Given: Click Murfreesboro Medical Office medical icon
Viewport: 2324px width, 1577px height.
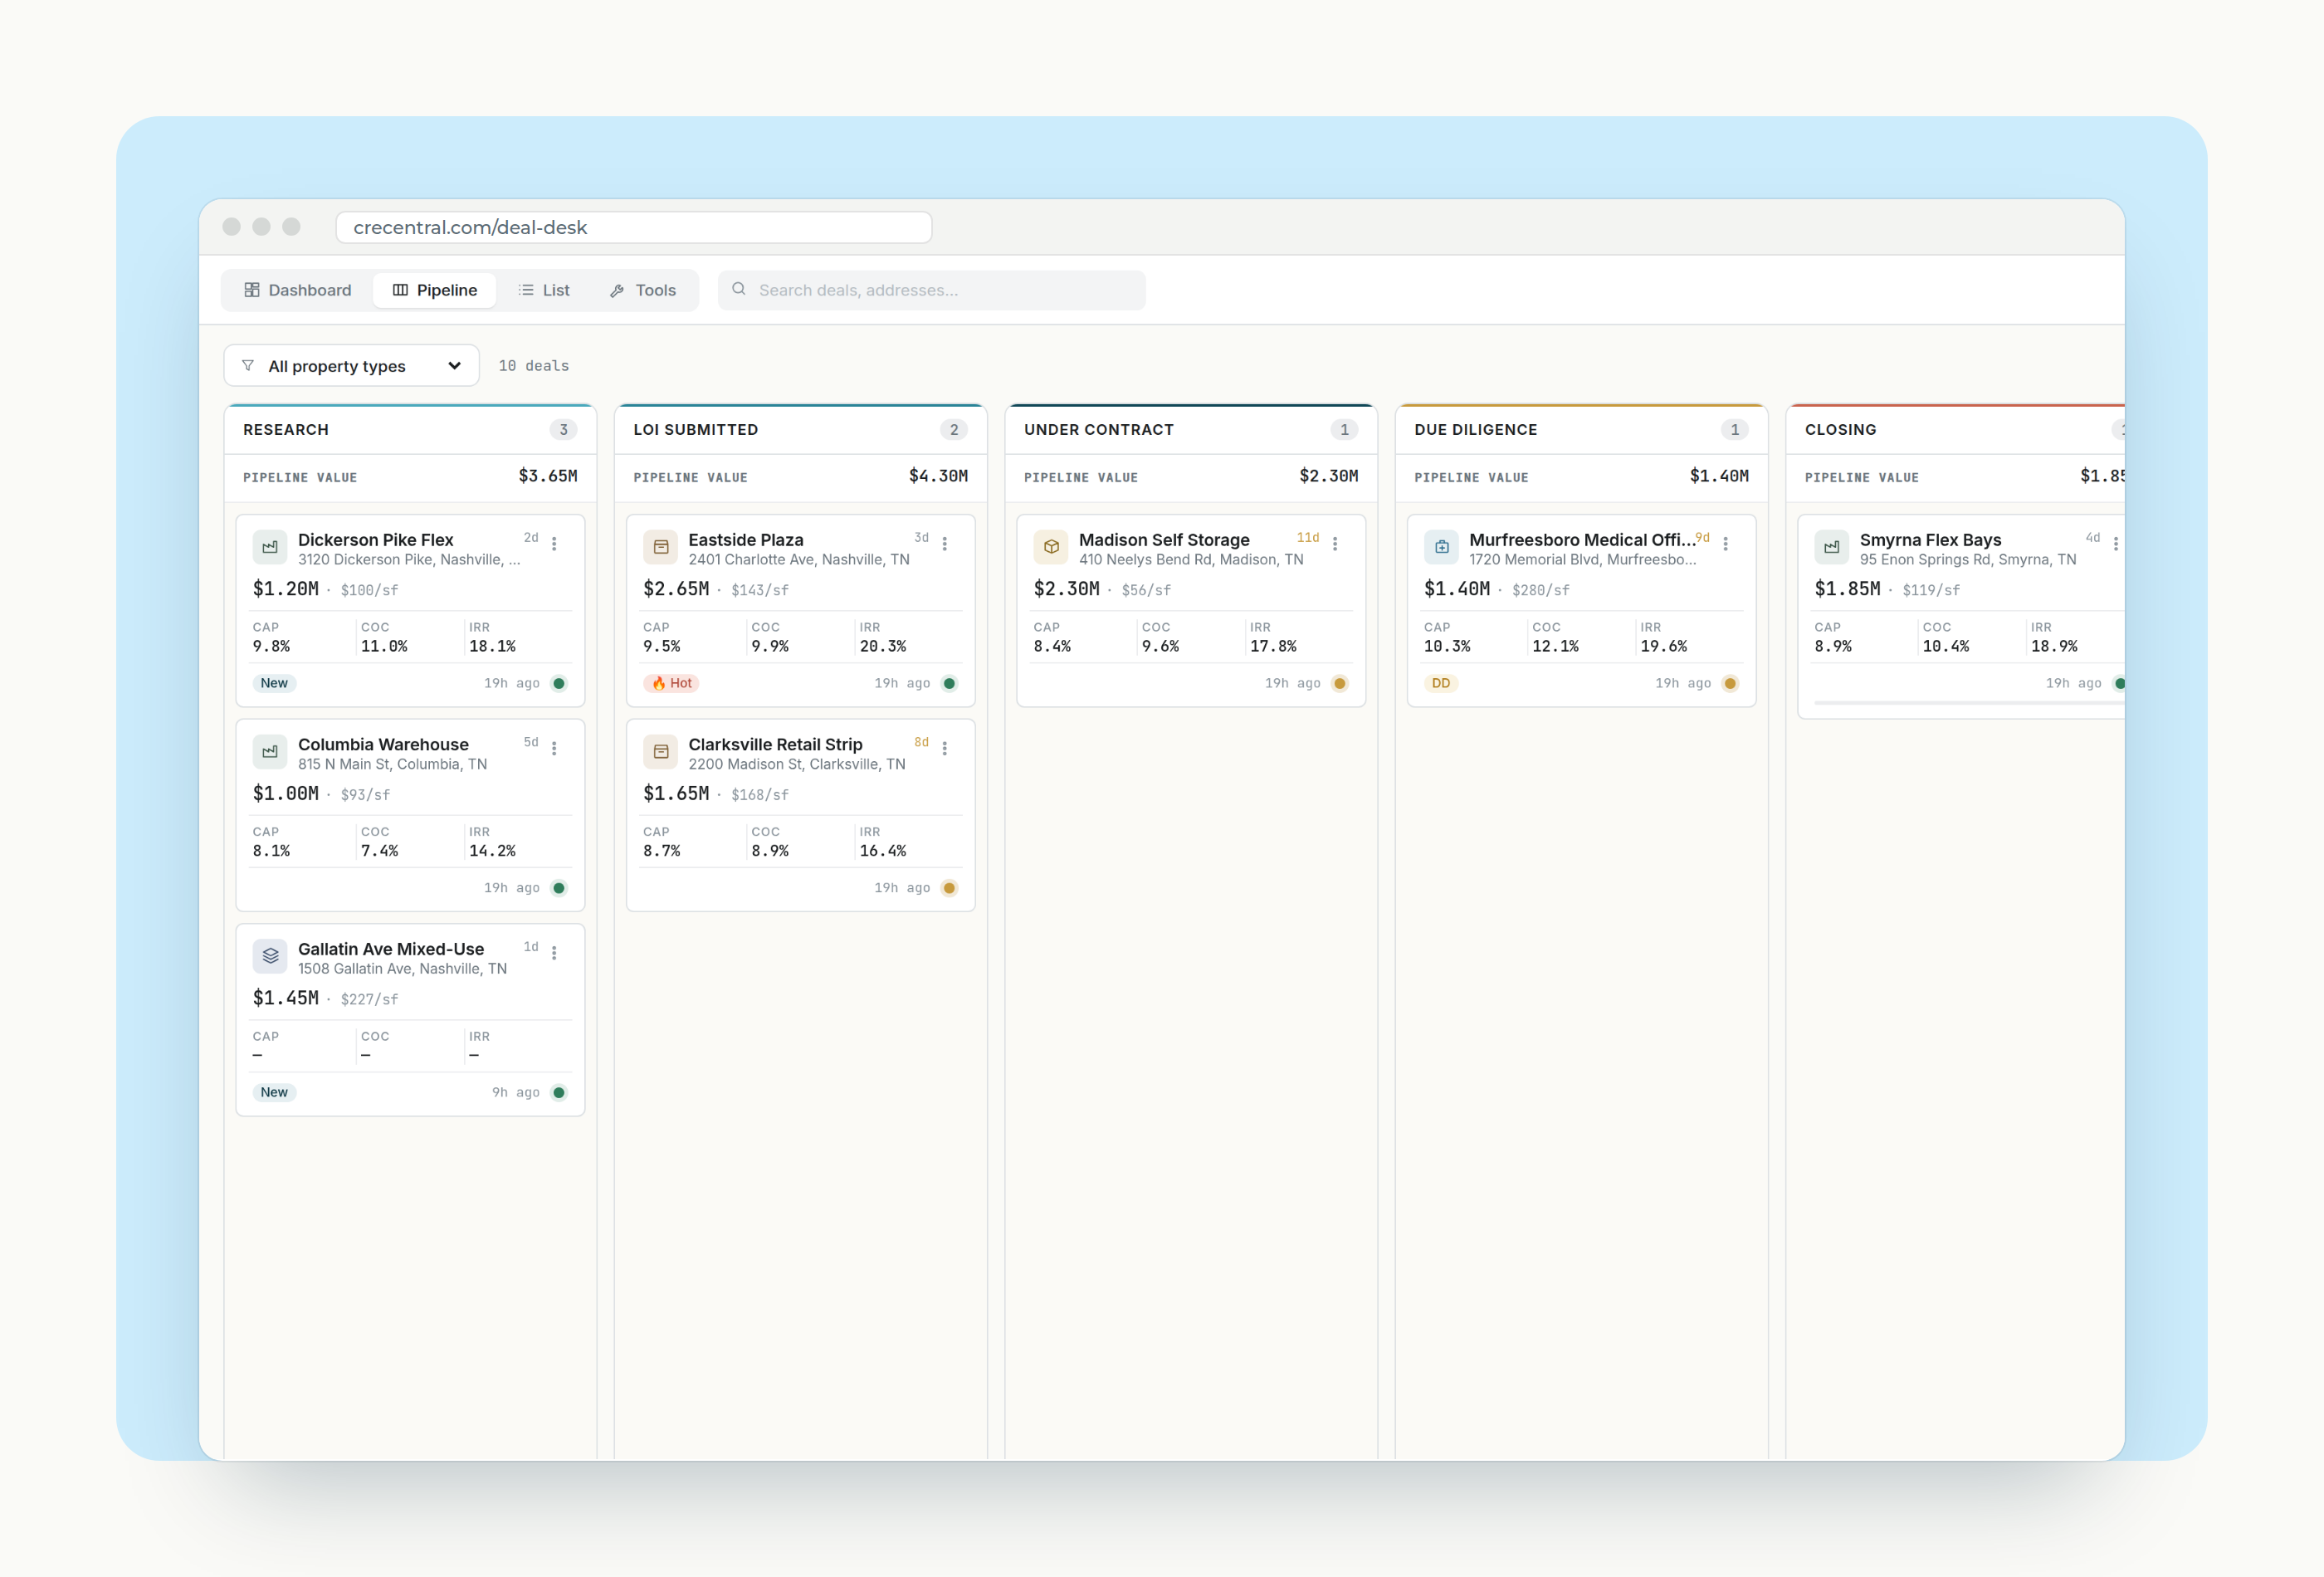Looking at the screenshot, I should (x=1441, y=547).
